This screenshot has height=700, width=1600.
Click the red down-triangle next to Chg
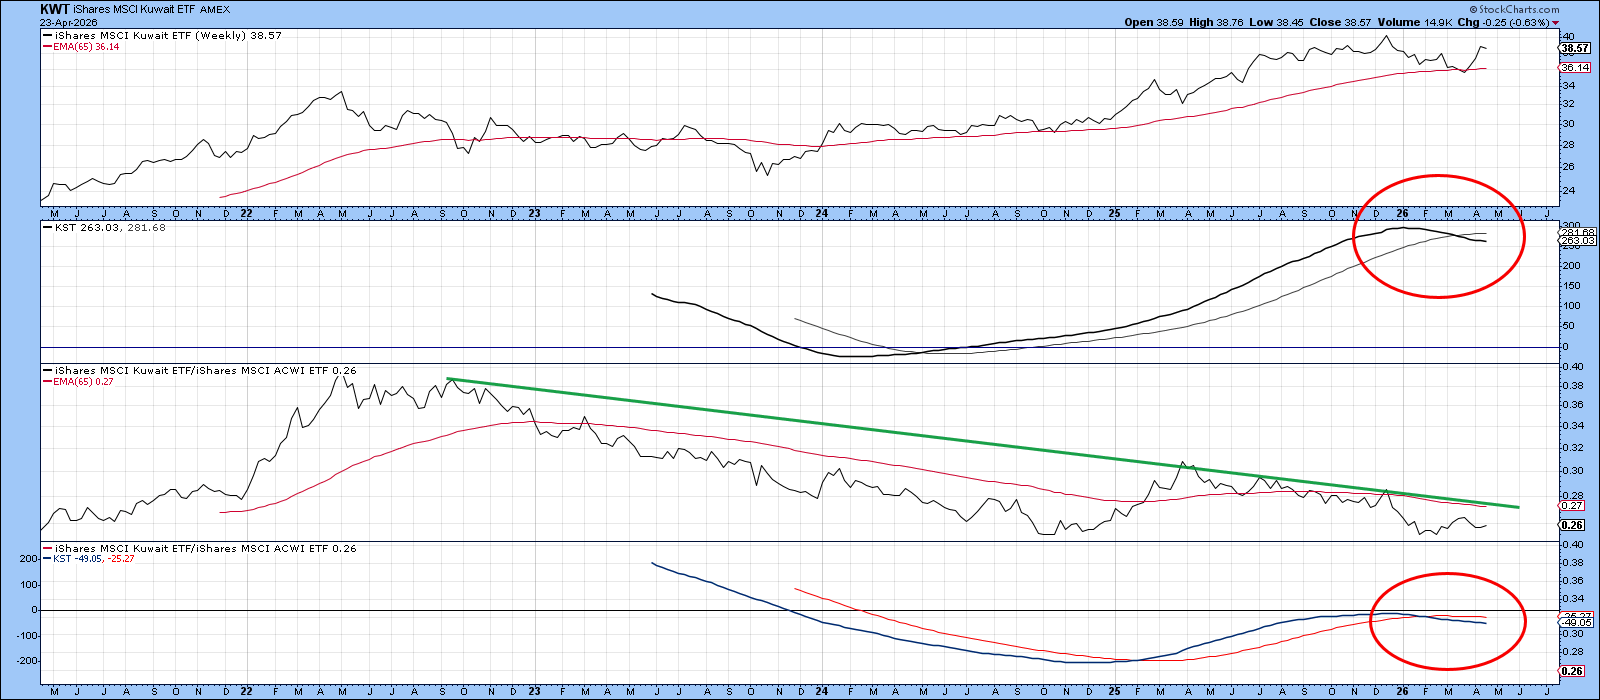1555,23
